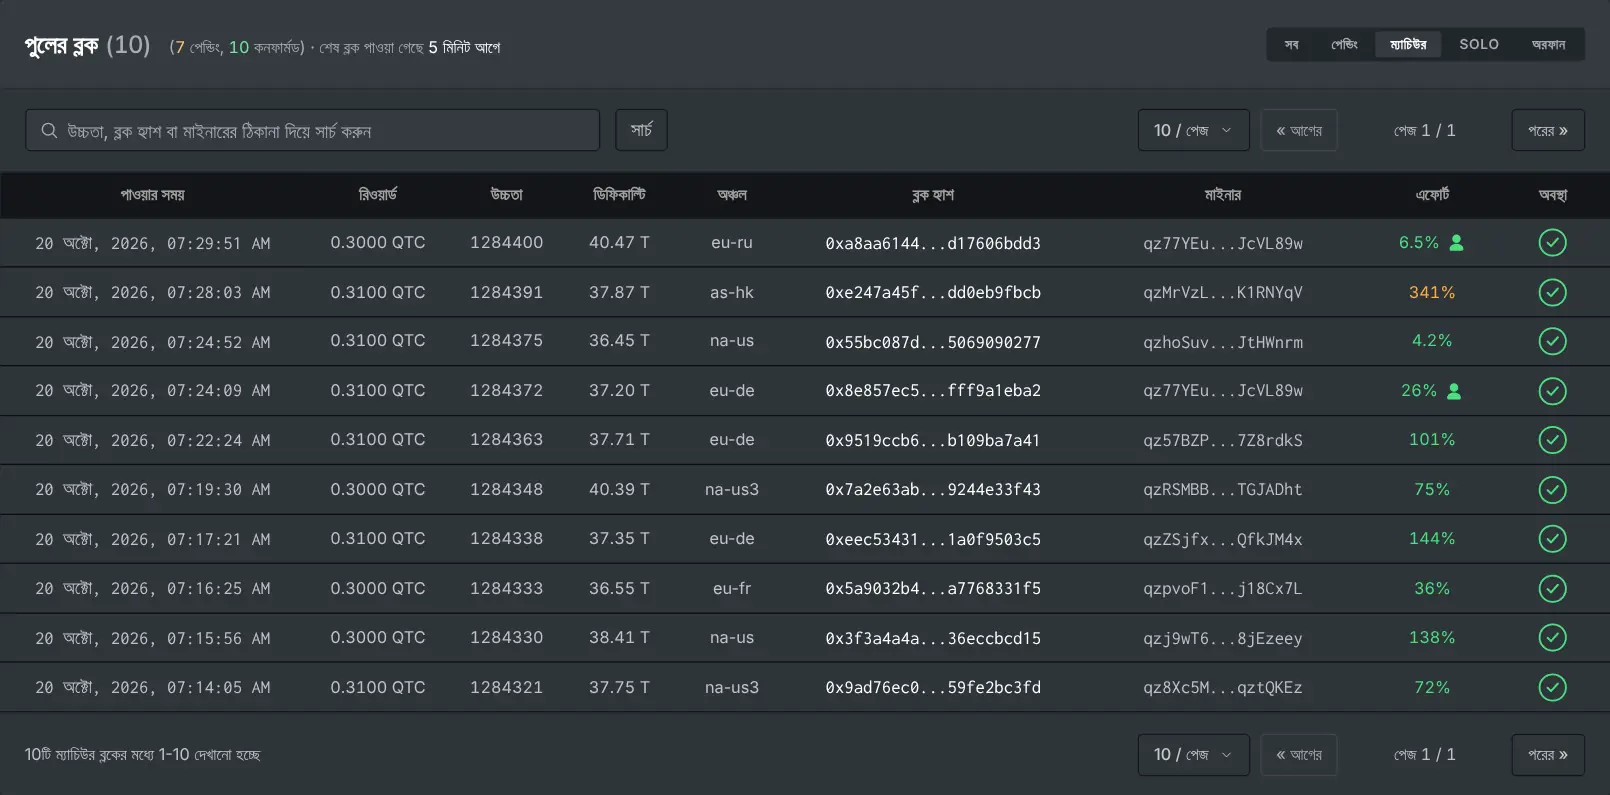
Task: Click the top « আগের previous button
Action: (1299, 130)
